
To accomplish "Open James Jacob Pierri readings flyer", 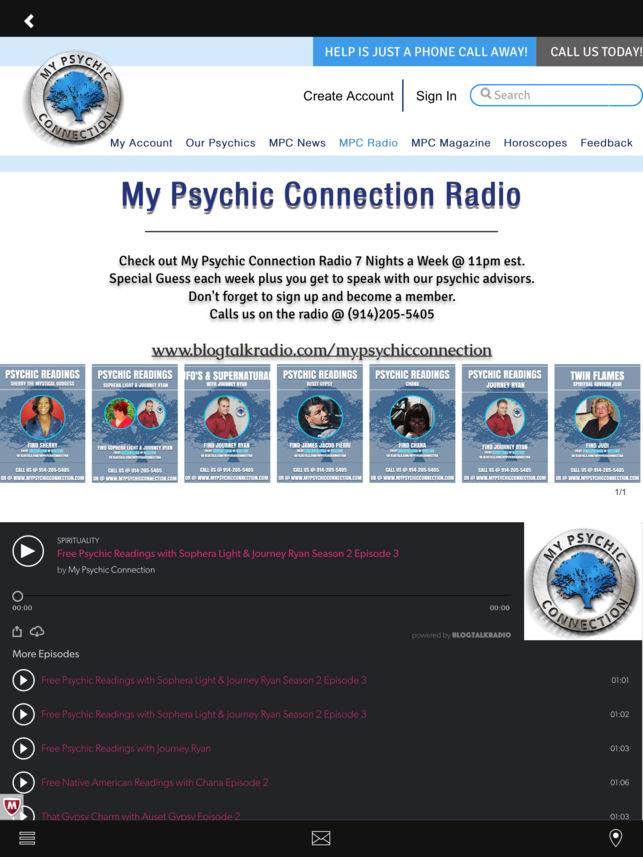I will point(320,423).
